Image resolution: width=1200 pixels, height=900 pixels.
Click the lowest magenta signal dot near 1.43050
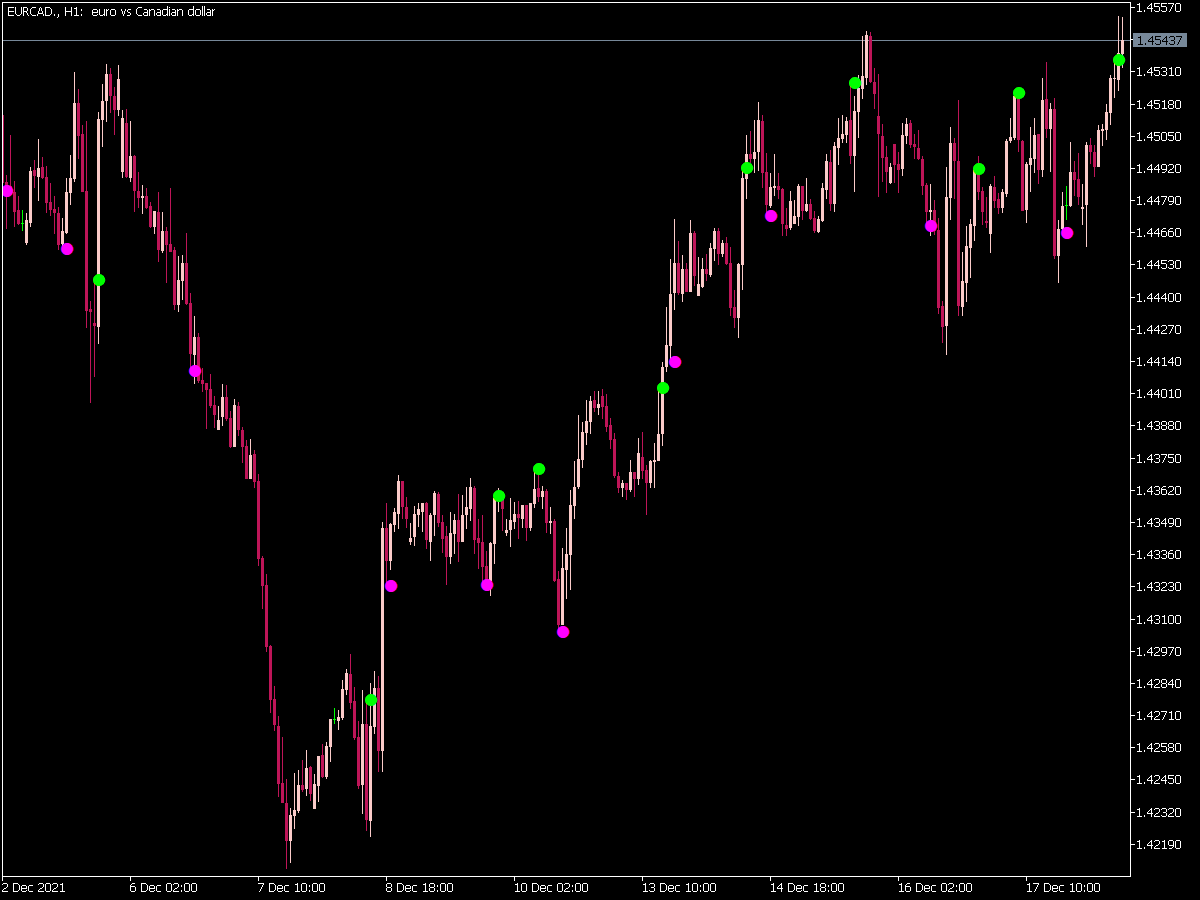563,632
